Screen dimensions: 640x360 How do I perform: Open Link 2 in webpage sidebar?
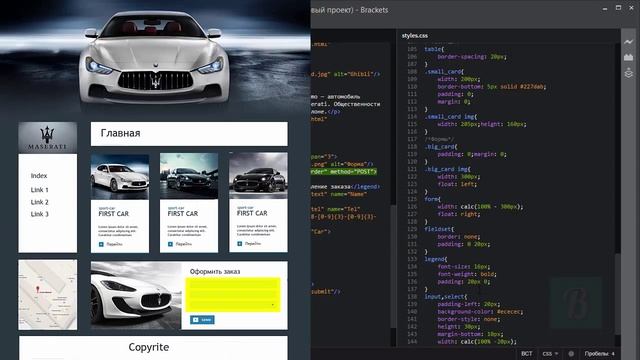click(x=40, y=202)
